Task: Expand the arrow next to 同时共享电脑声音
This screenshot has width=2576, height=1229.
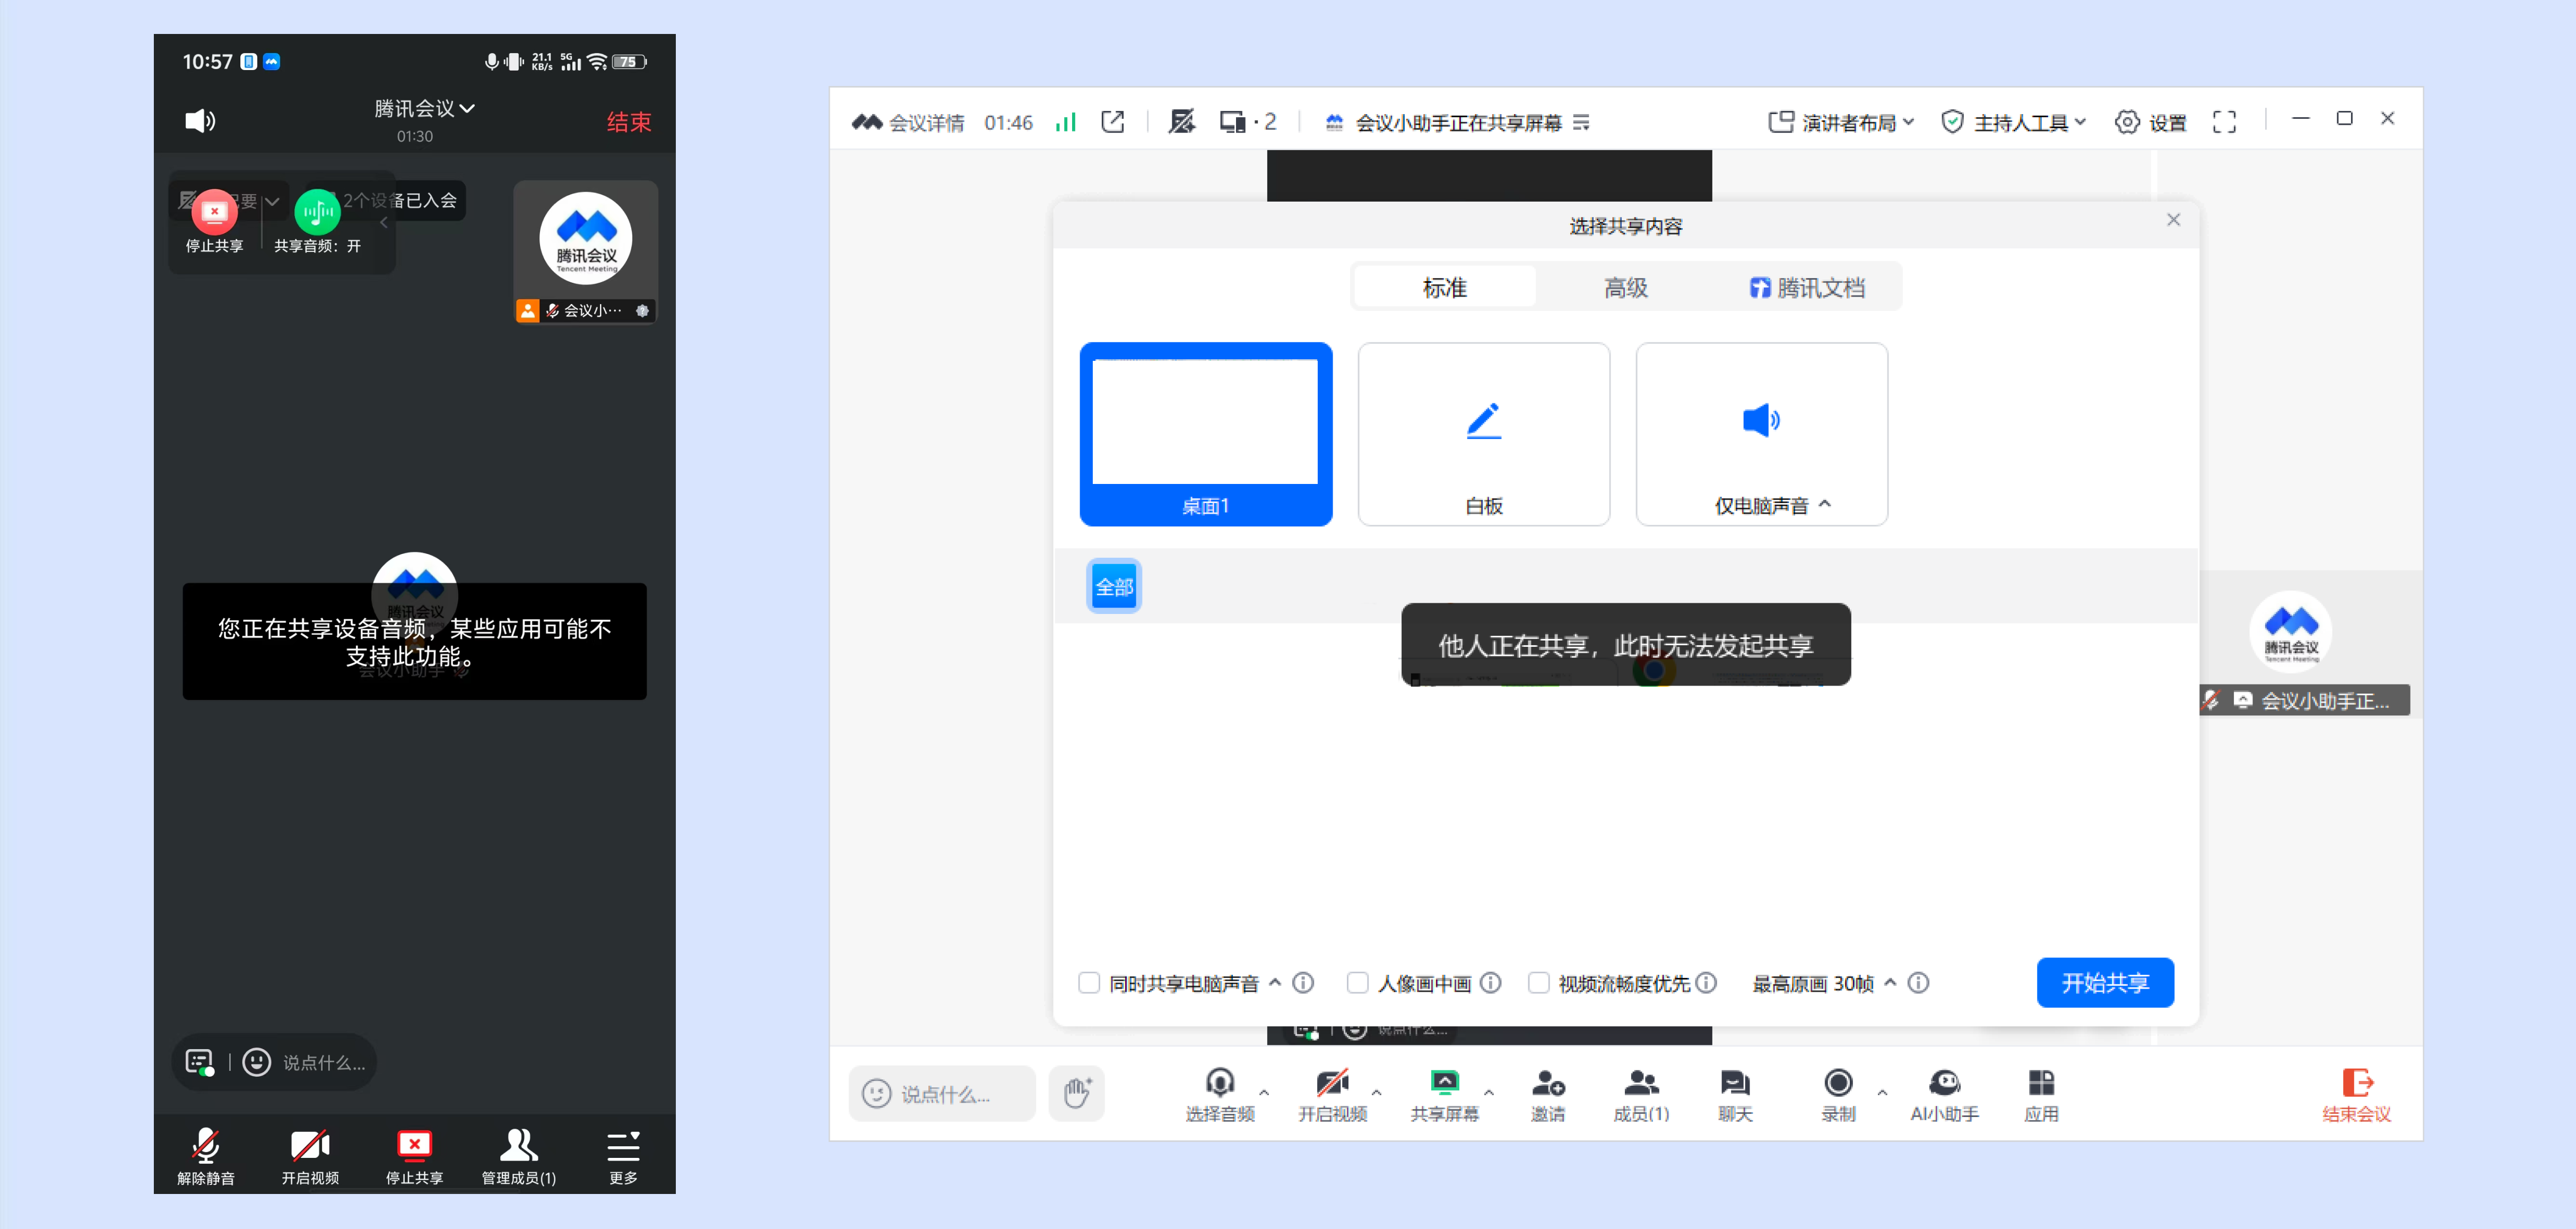Action: pyautogui.click(x=1275, y=982)
